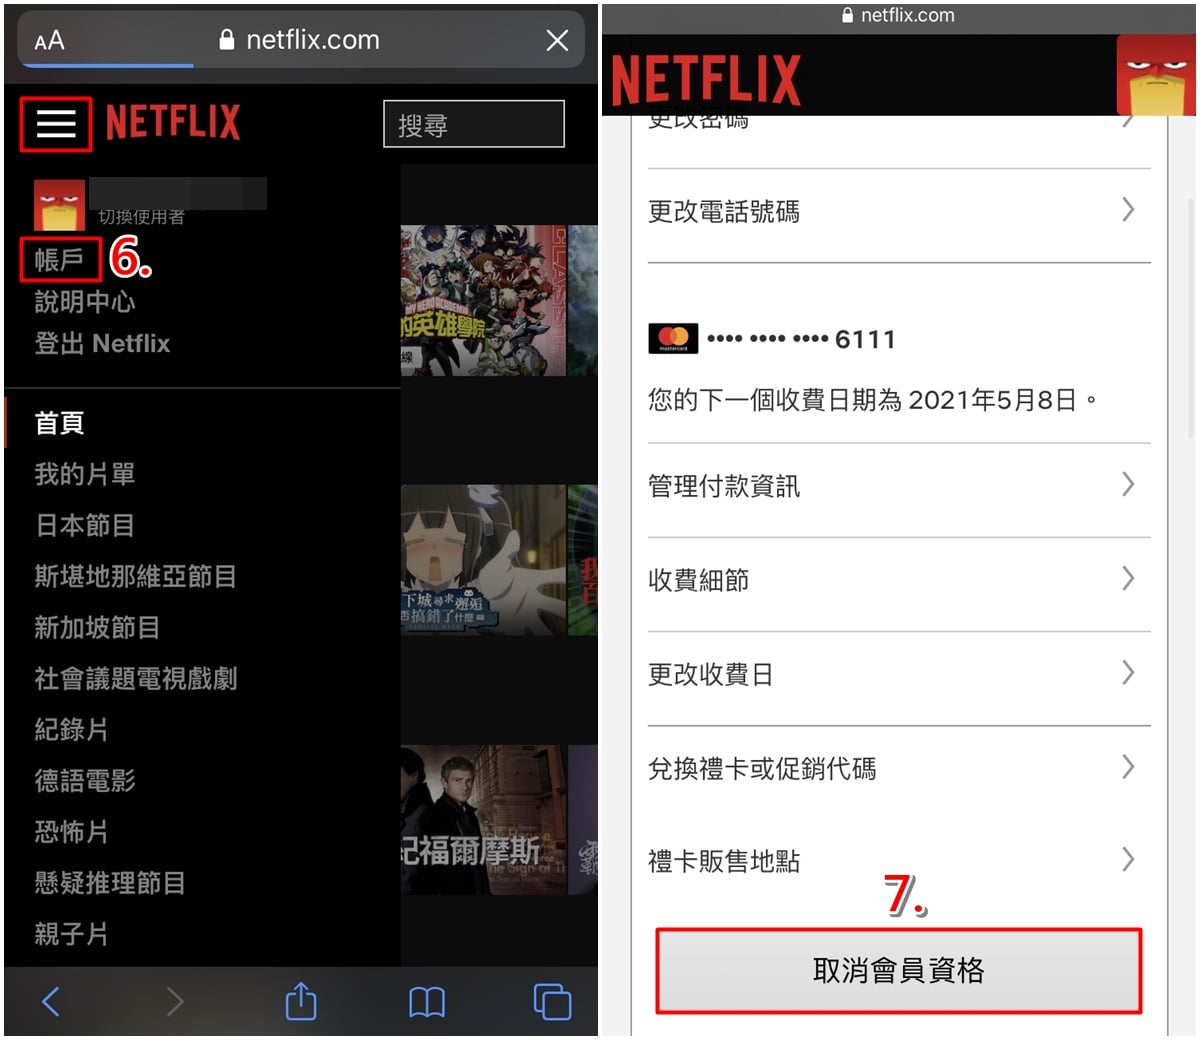Open 說明中心 help center

pos(84,302)
